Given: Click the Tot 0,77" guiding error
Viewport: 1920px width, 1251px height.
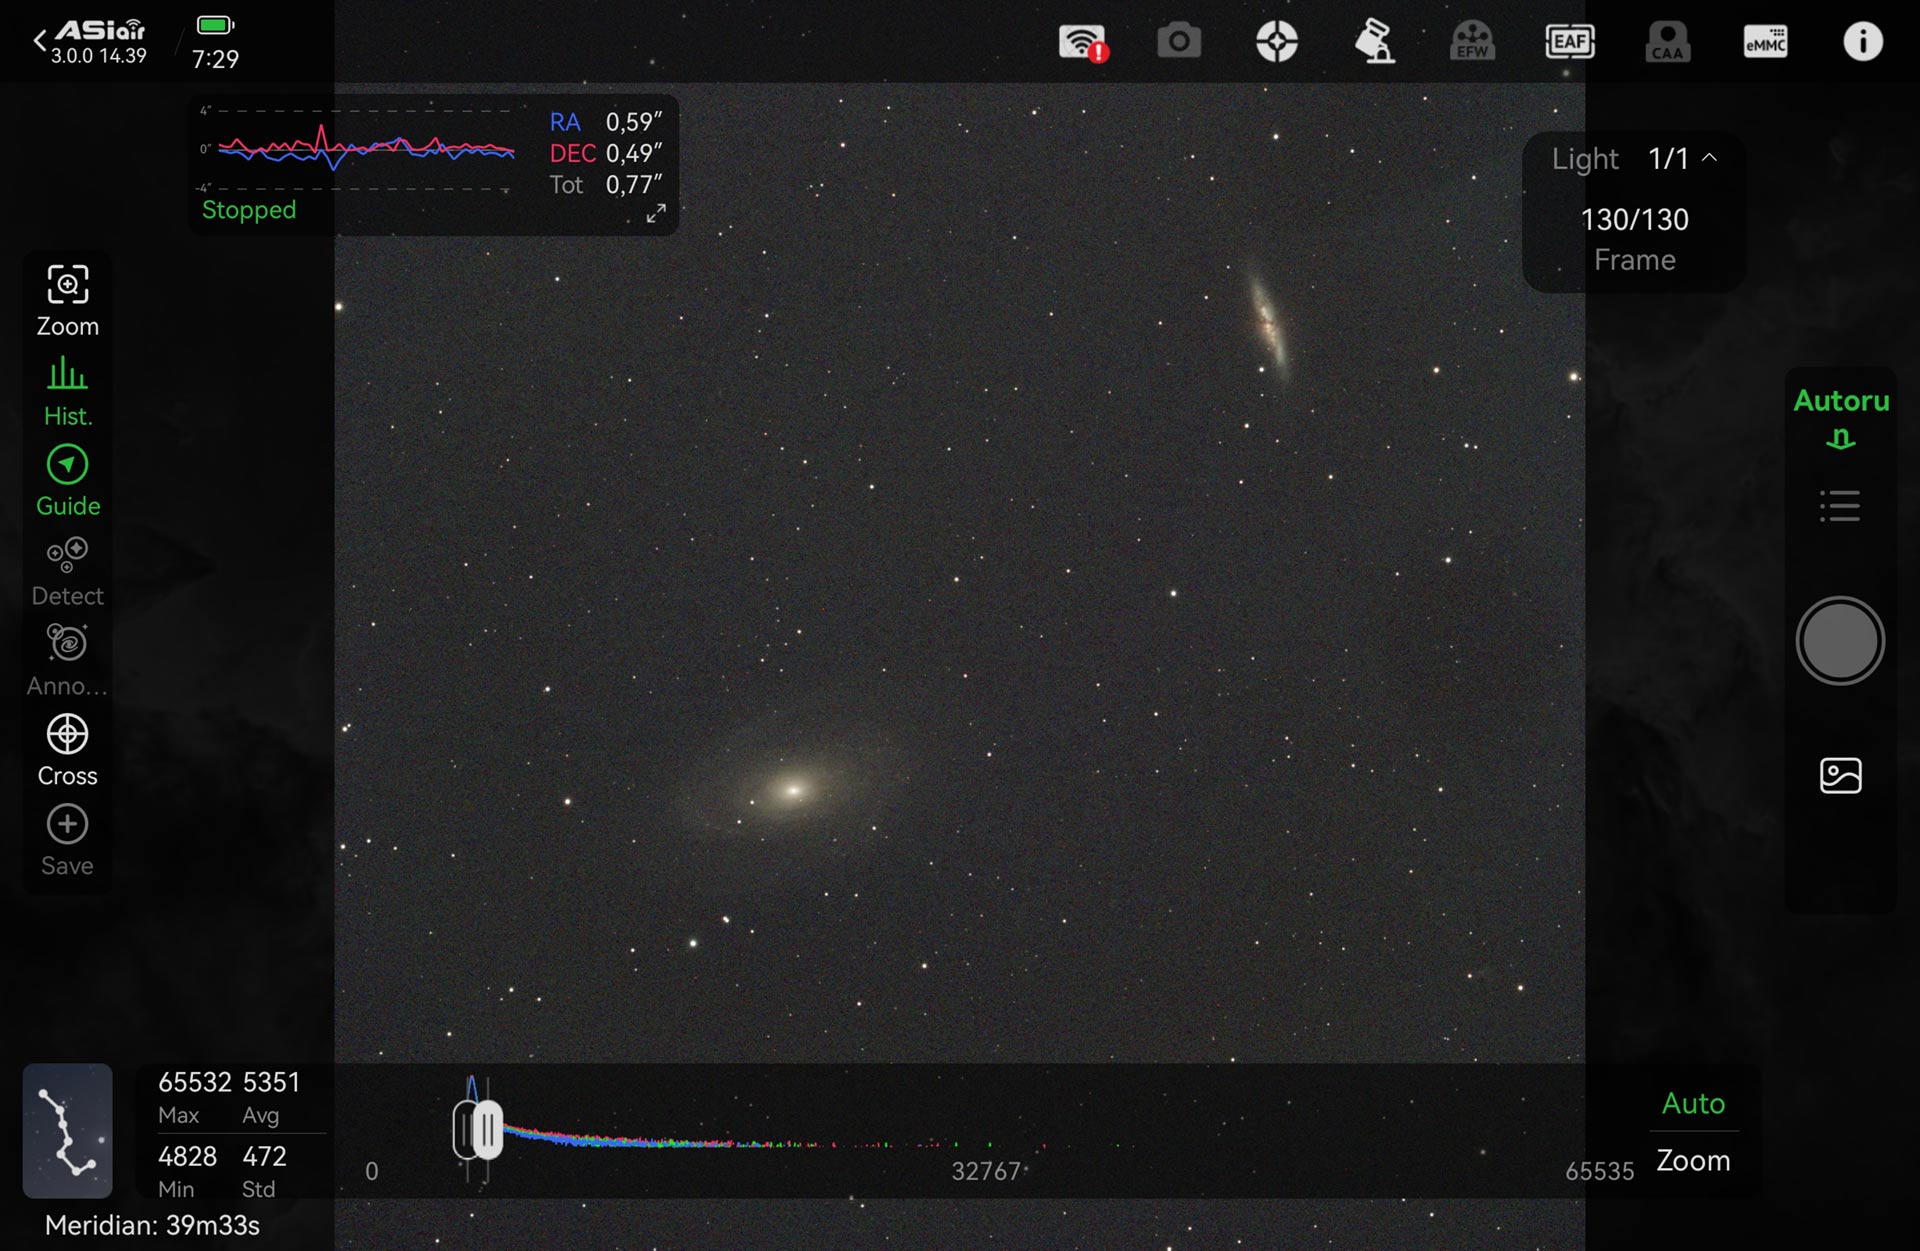Looking at the screenshot, I should [x=605, y=185].
